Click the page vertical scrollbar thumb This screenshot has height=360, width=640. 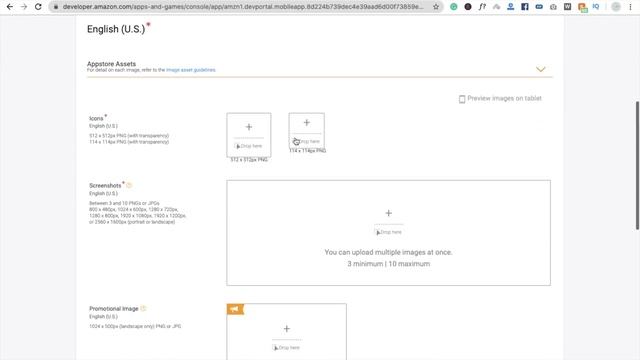[637, 165]
